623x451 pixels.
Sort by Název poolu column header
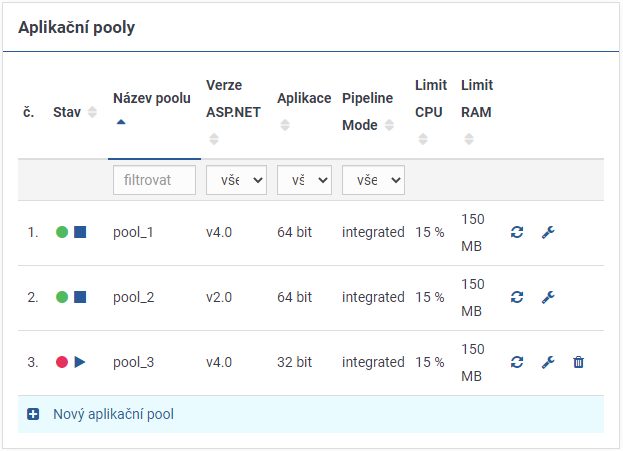pos(152,99)
